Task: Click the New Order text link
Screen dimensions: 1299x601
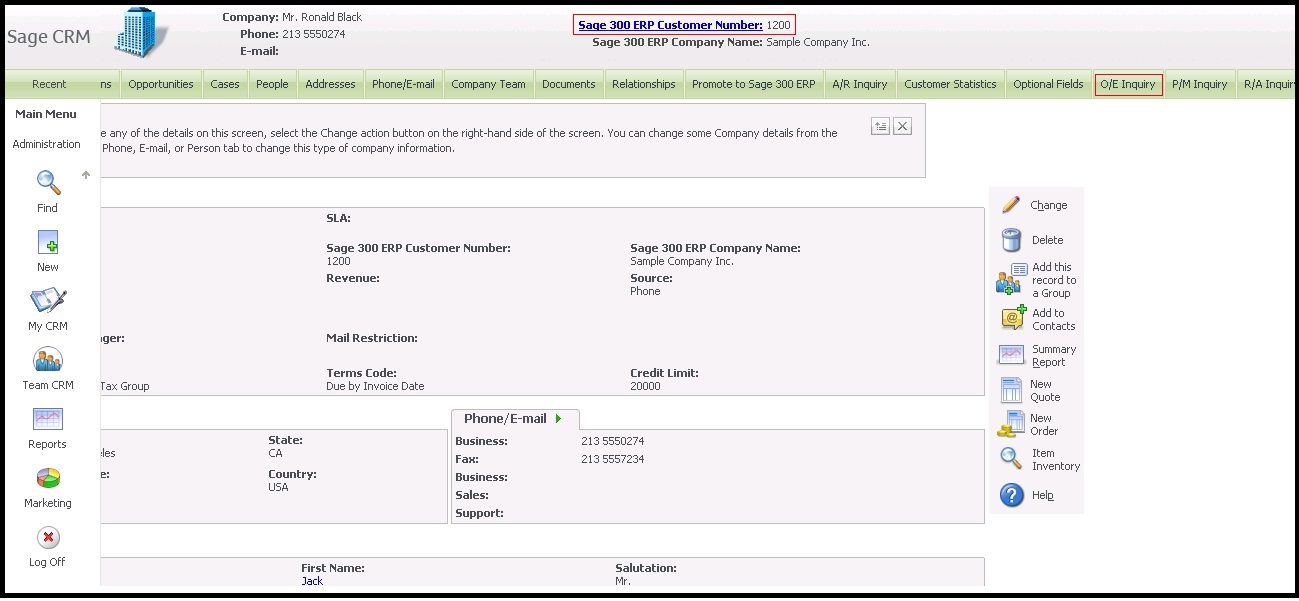Action: click(x=1044, y=425)
